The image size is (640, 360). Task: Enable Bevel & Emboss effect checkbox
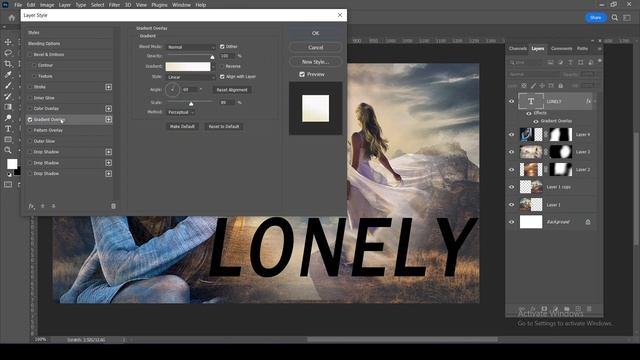[30, 54]
